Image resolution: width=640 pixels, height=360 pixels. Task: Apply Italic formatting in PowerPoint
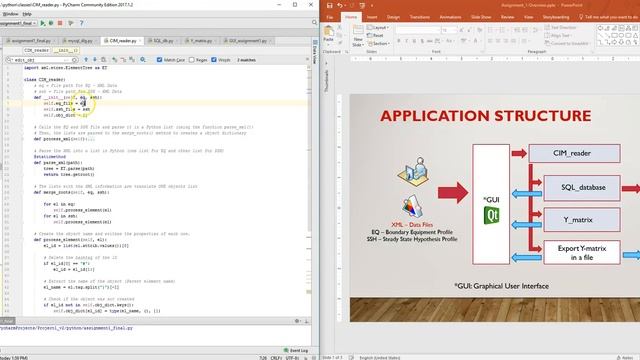click(407, 41)
